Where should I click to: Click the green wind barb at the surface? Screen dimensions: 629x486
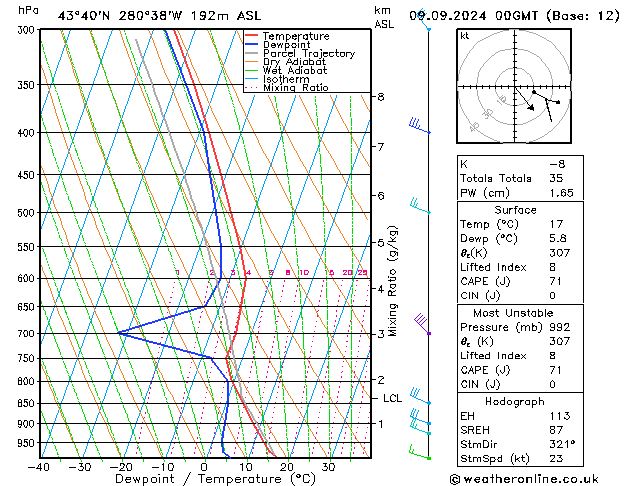420,452
